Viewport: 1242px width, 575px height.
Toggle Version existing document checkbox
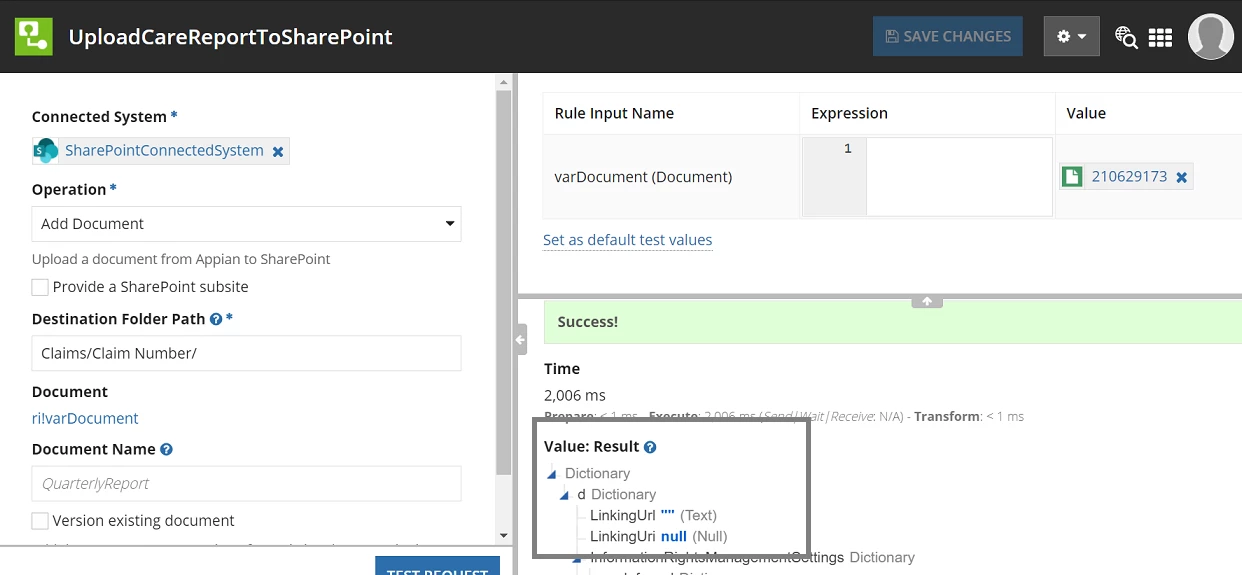[40, 521]
